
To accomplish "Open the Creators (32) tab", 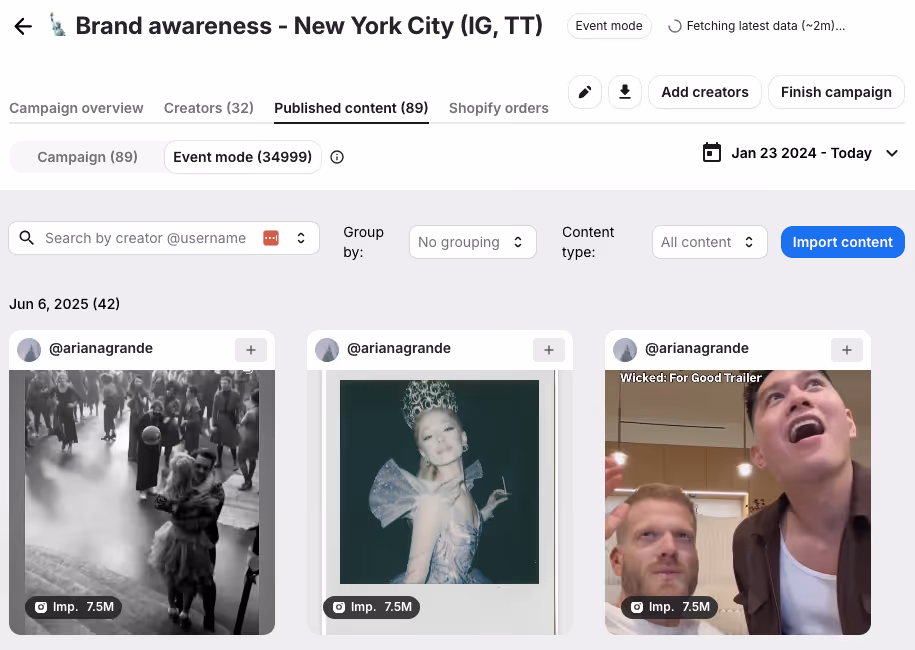I will coord(209,108).
